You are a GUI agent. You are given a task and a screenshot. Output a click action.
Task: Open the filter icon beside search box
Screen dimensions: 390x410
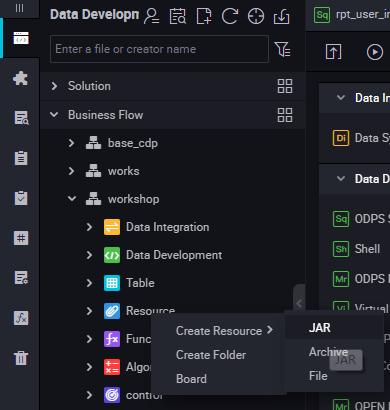[282, 49]
